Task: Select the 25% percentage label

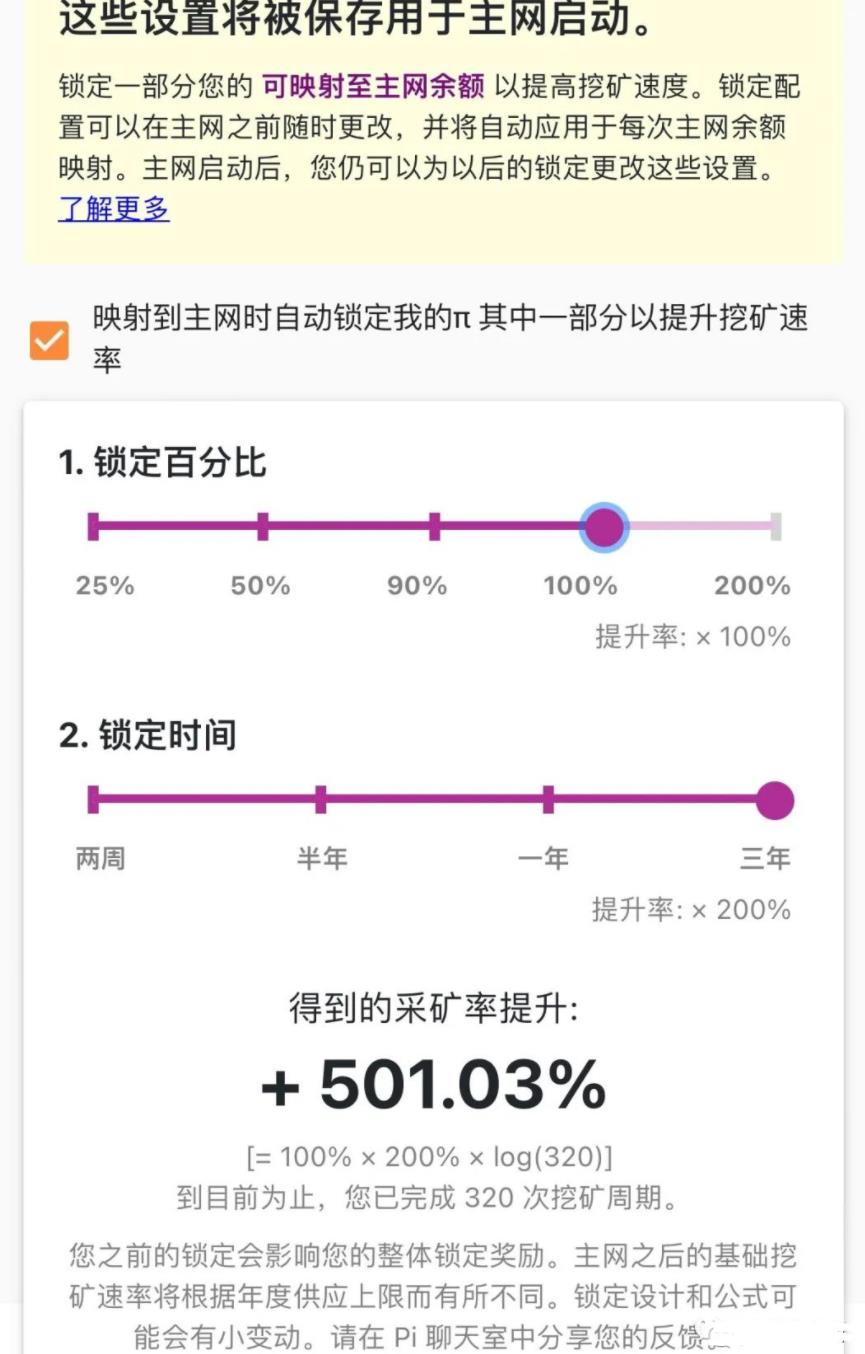Action: 105,586
